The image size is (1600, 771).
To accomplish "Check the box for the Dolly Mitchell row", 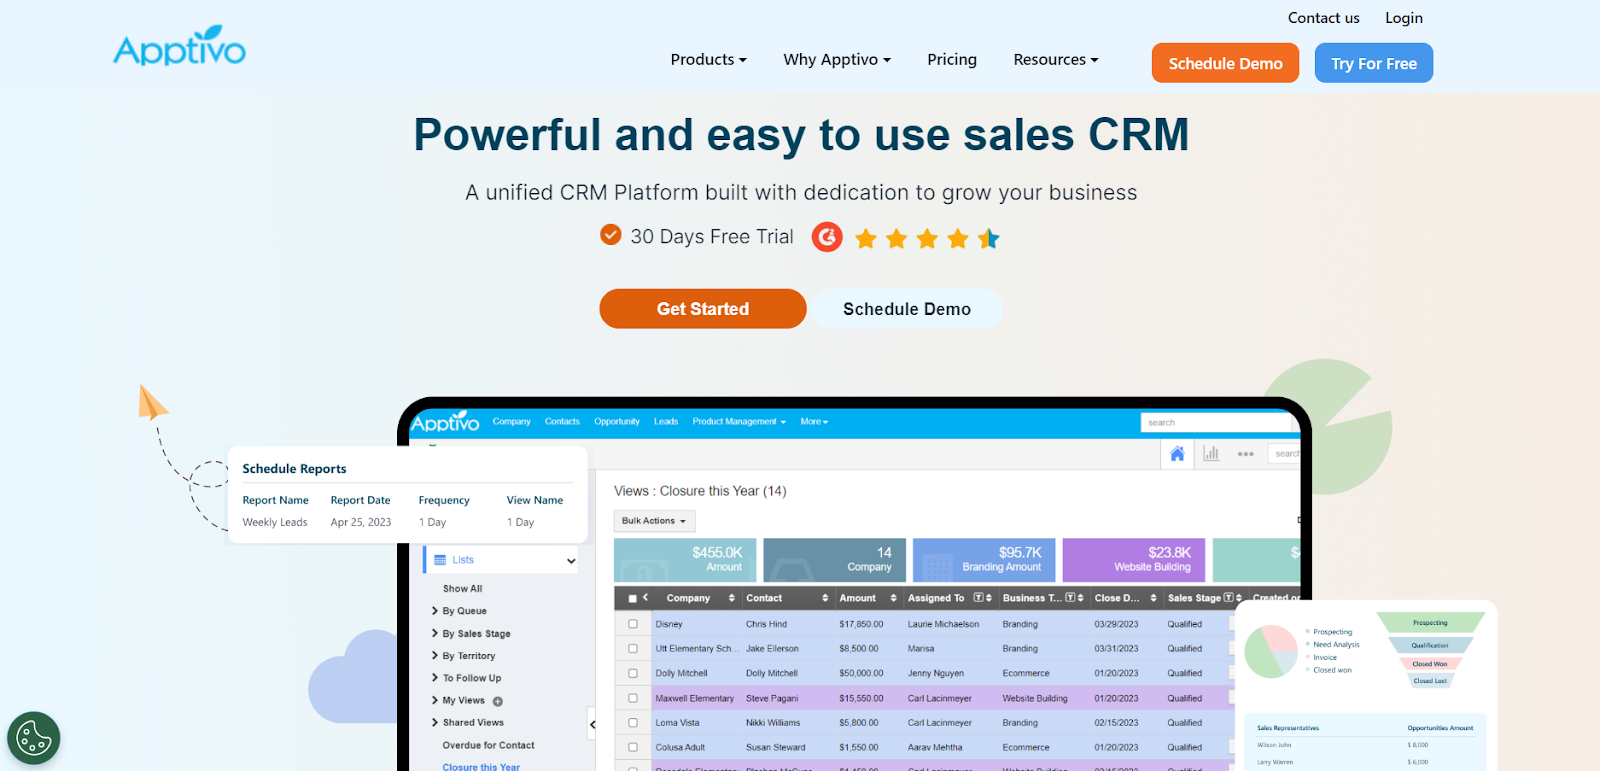I will coord(633,673).
